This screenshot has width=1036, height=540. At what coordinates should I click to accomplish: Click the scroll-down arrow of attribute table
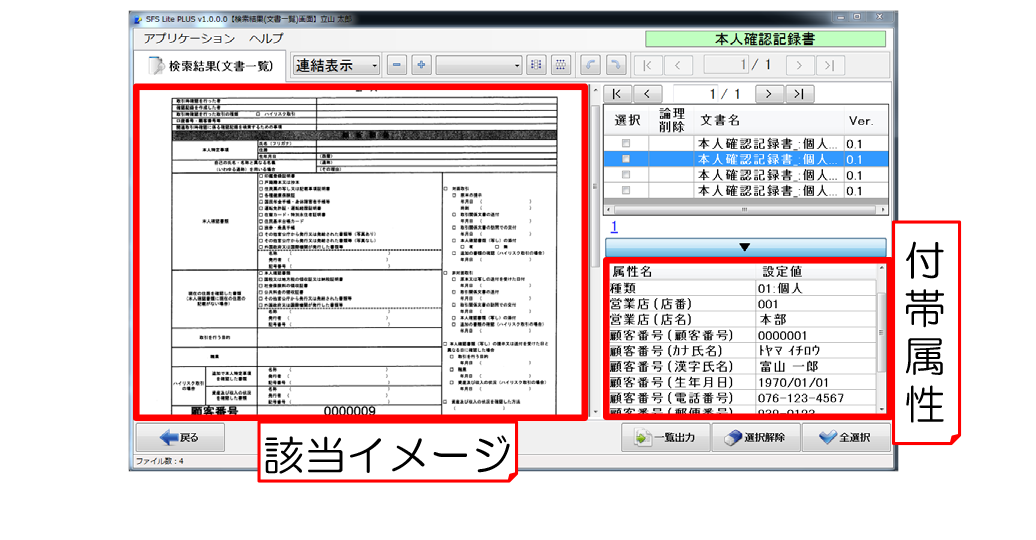pyautogui.click(x=881, y=410)
